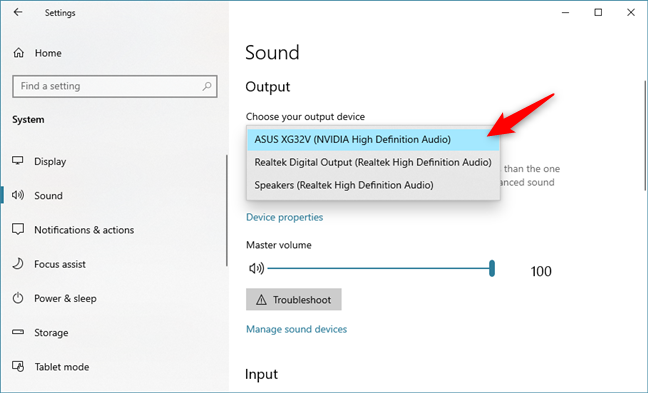648x393 pixels.
Task: Click the Choose your output device label
Action: (x=305, y=117)
